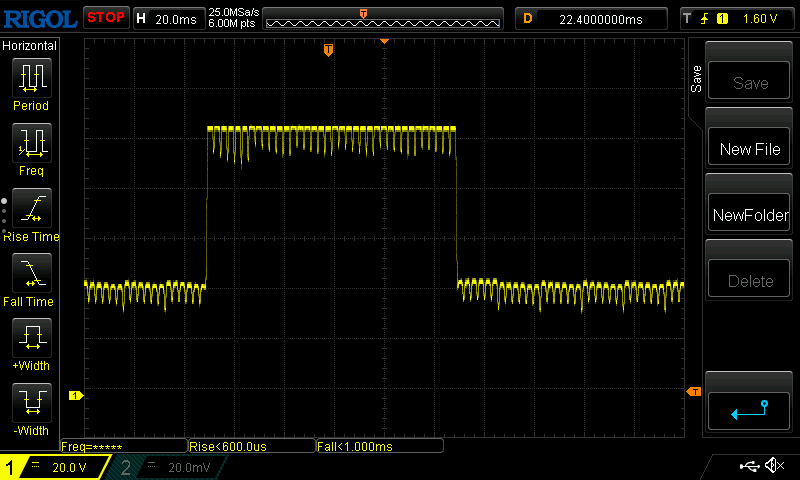
Task: Click the small orange trigger-point triangle at the top of the grid
Action: [x=384, y=41]
